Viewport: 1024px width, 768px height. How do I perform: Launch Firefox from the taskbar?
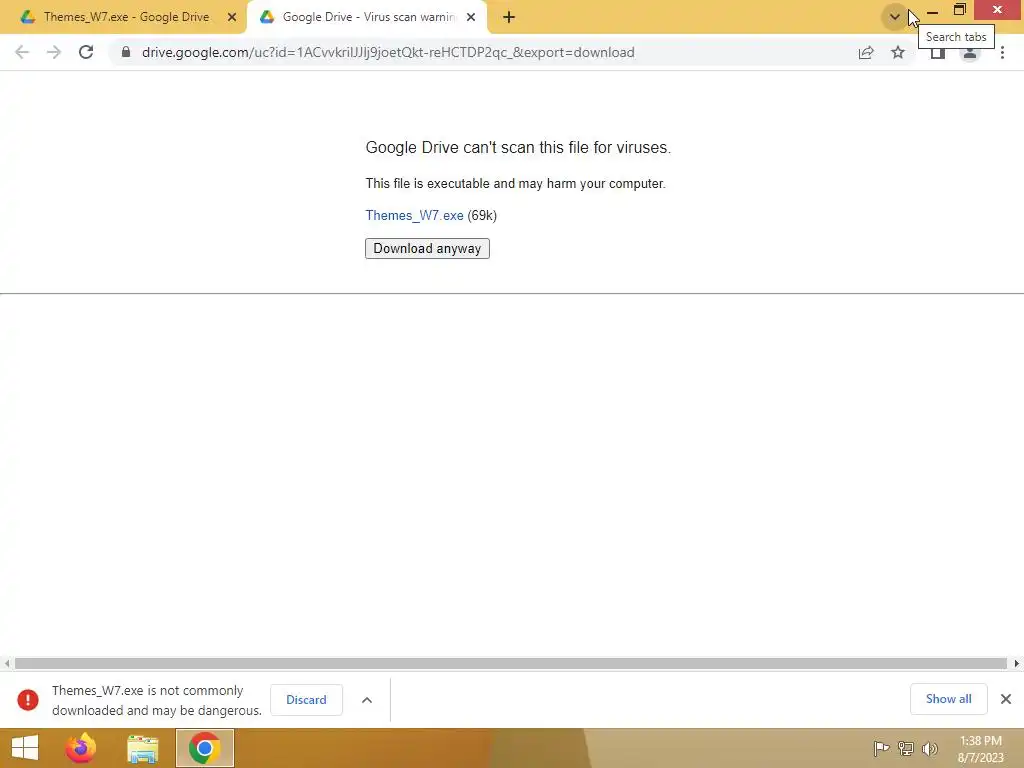click(x=81, y=748)
